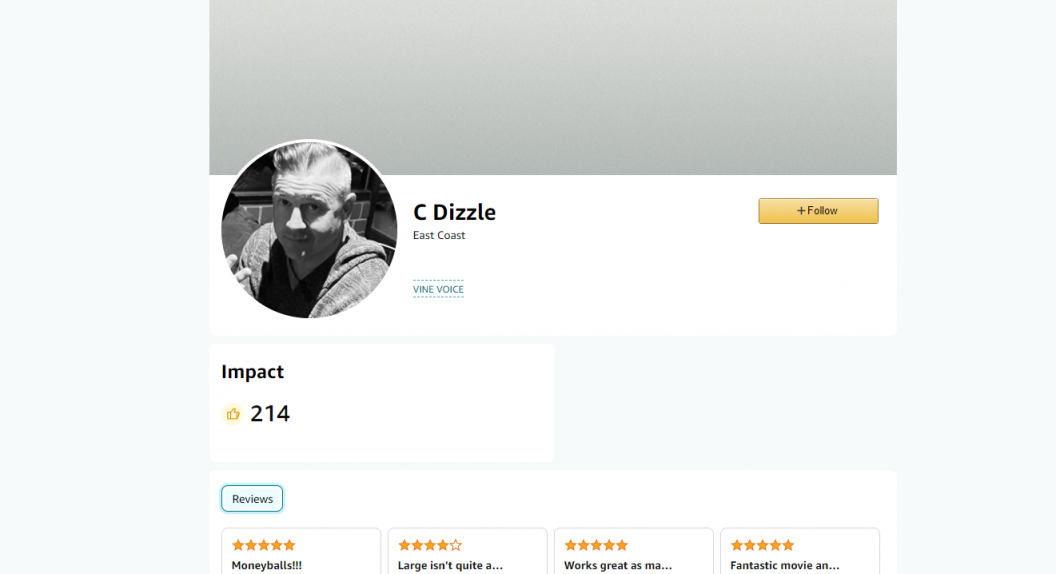The image size is (1056, 574).
Task: Click the Follow button
Action: click(818, 211)
